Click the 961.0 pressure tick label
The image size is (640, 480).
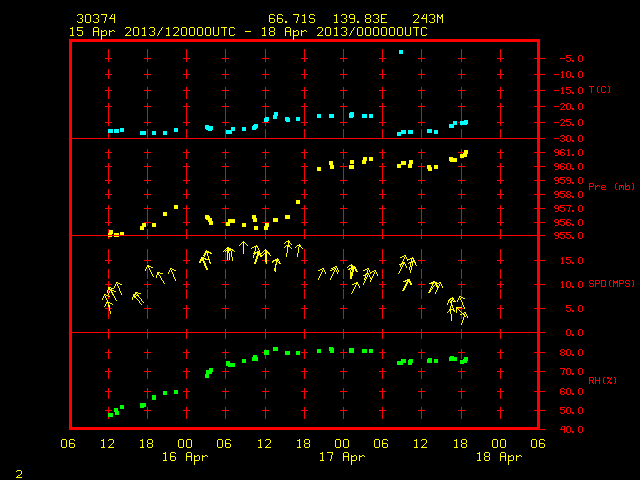[568, 153]
